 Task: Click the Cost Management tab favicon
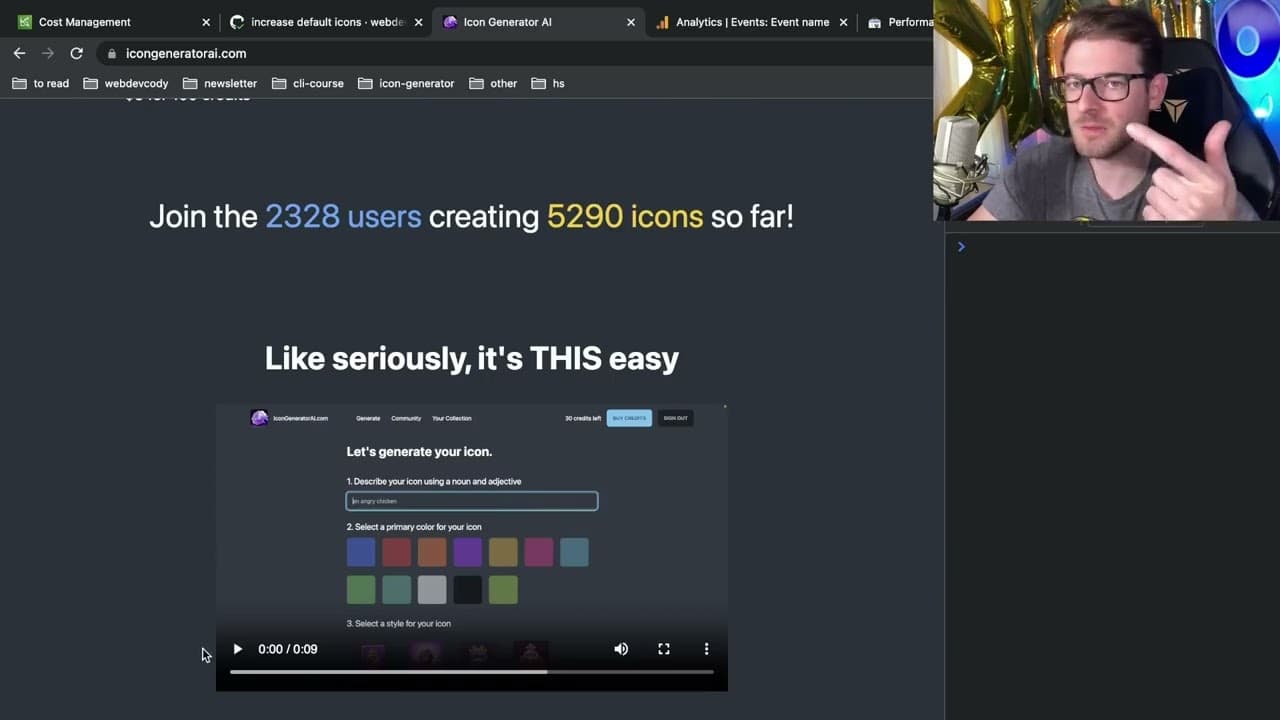coord(25,22)
